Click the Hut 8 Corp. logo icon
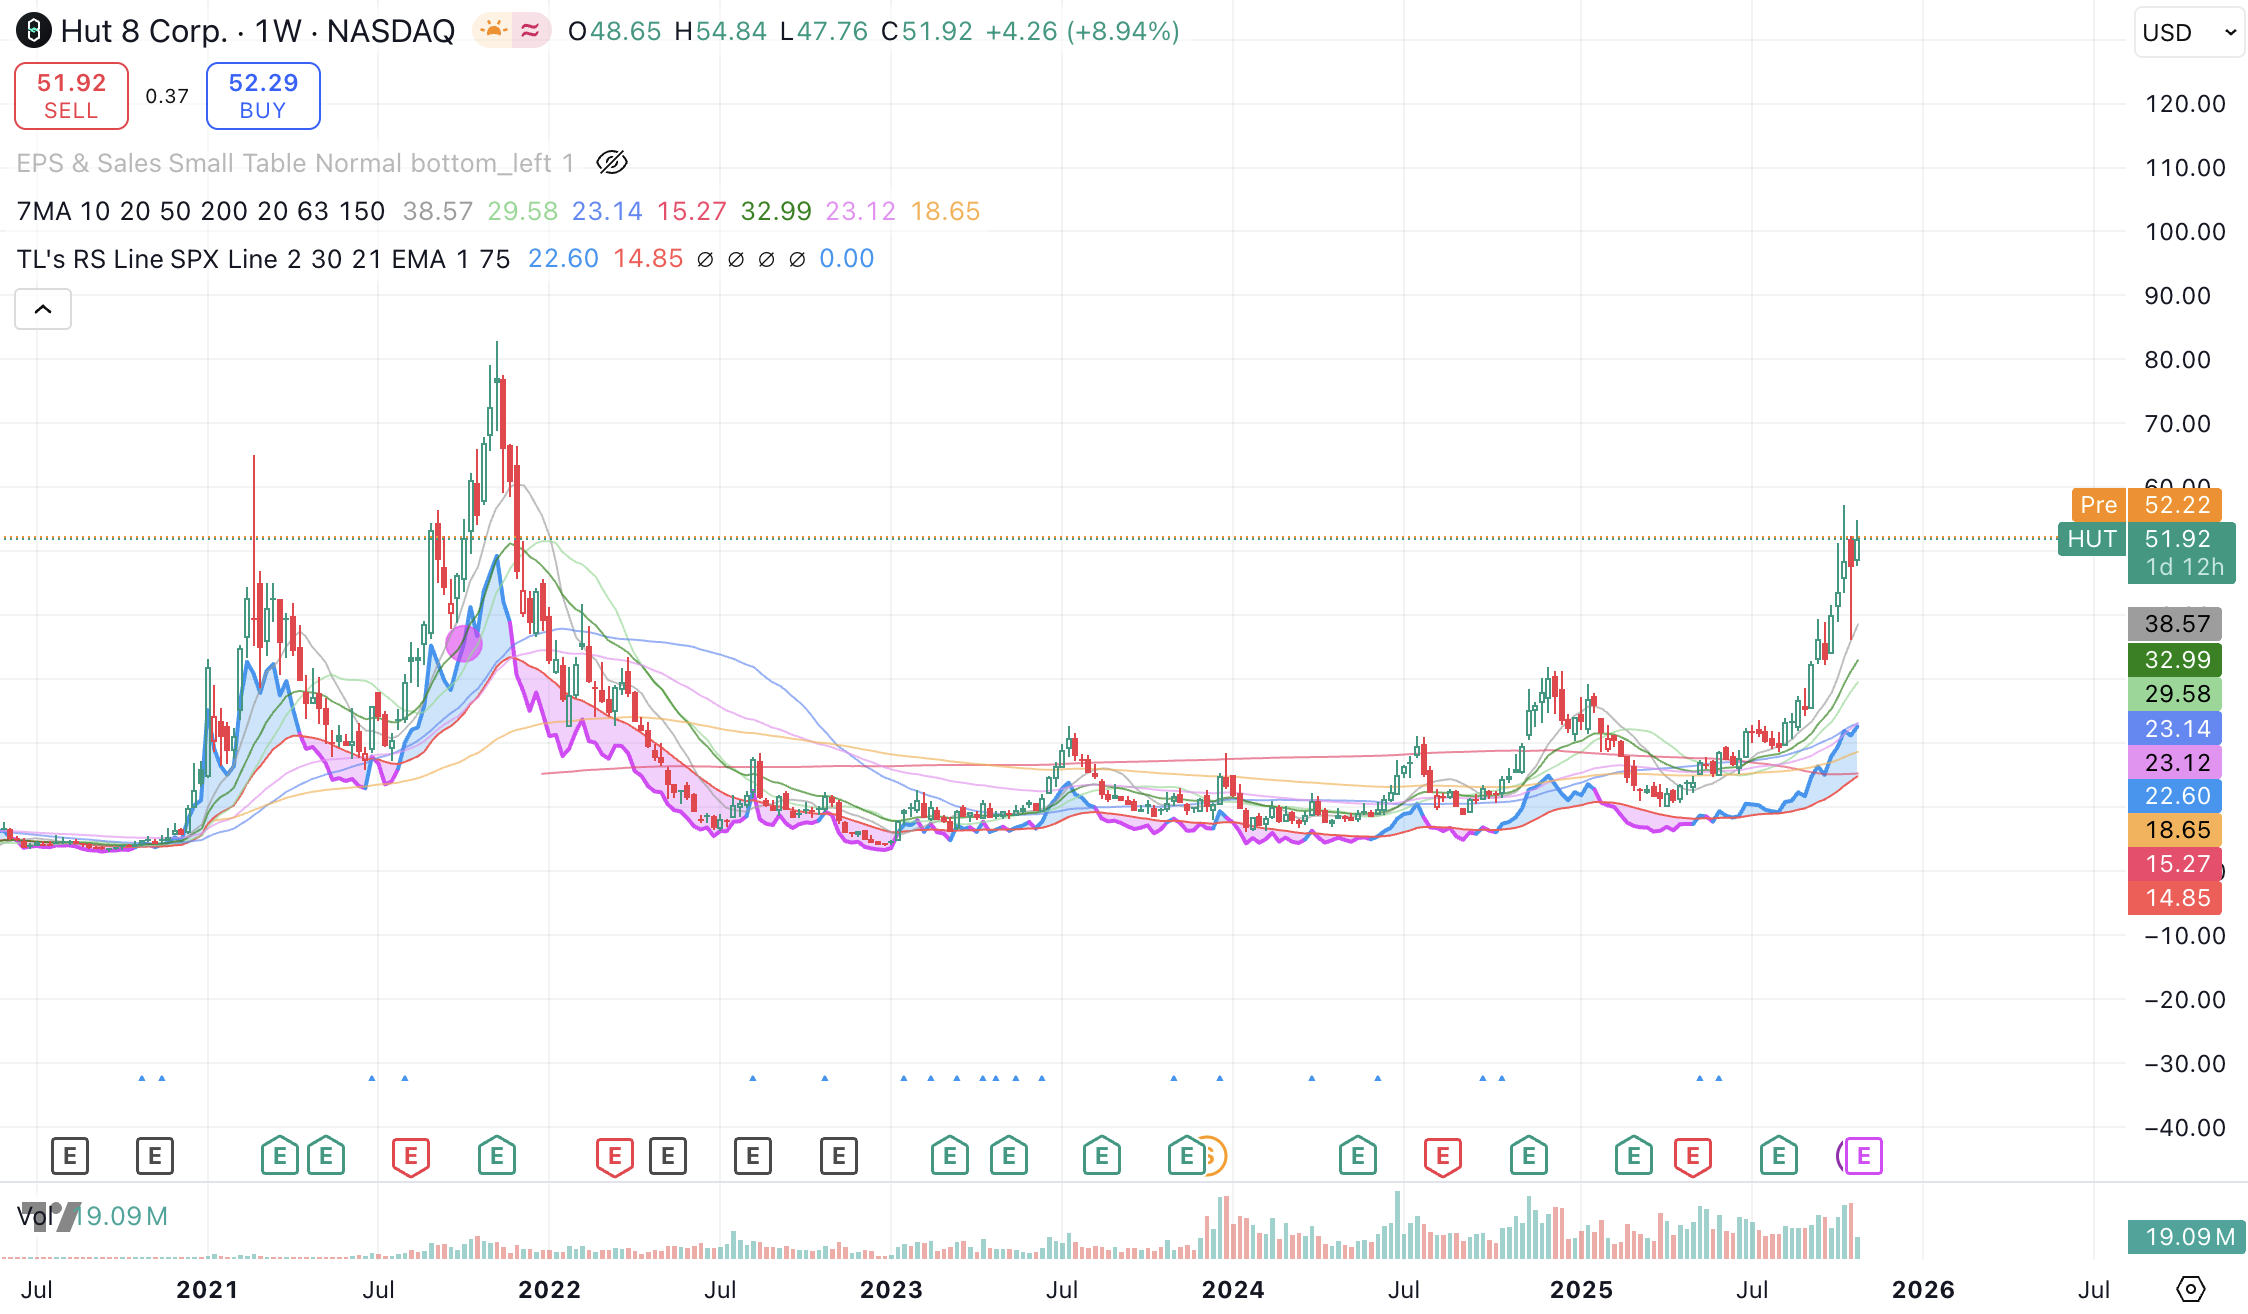Image resolution: width=2248 pixels, height=1314 pixels. point(33,31)
